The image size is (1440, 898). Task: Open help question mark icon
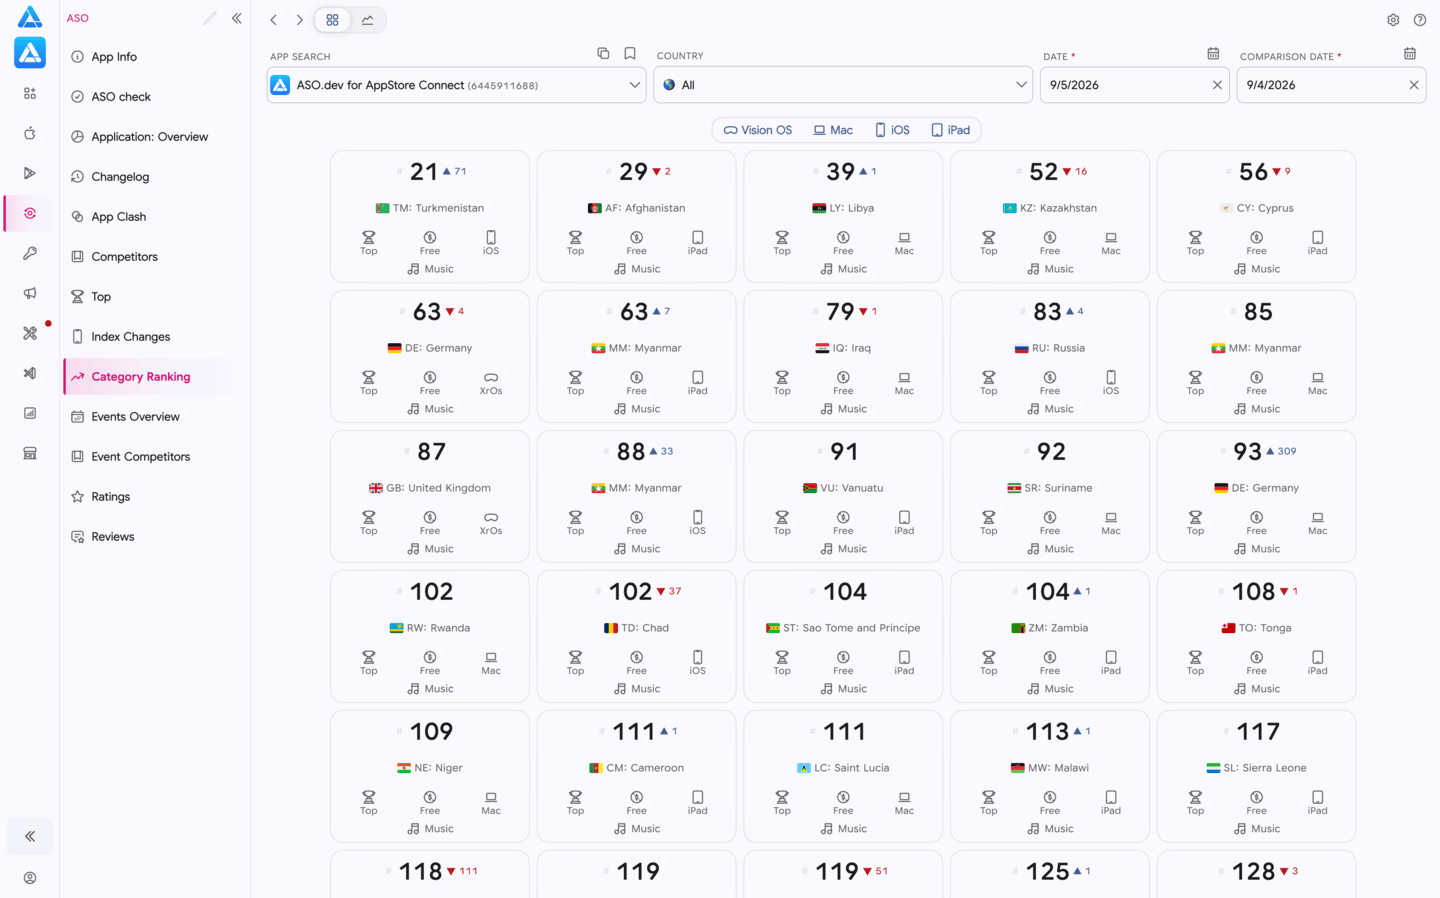point(1420,20)
